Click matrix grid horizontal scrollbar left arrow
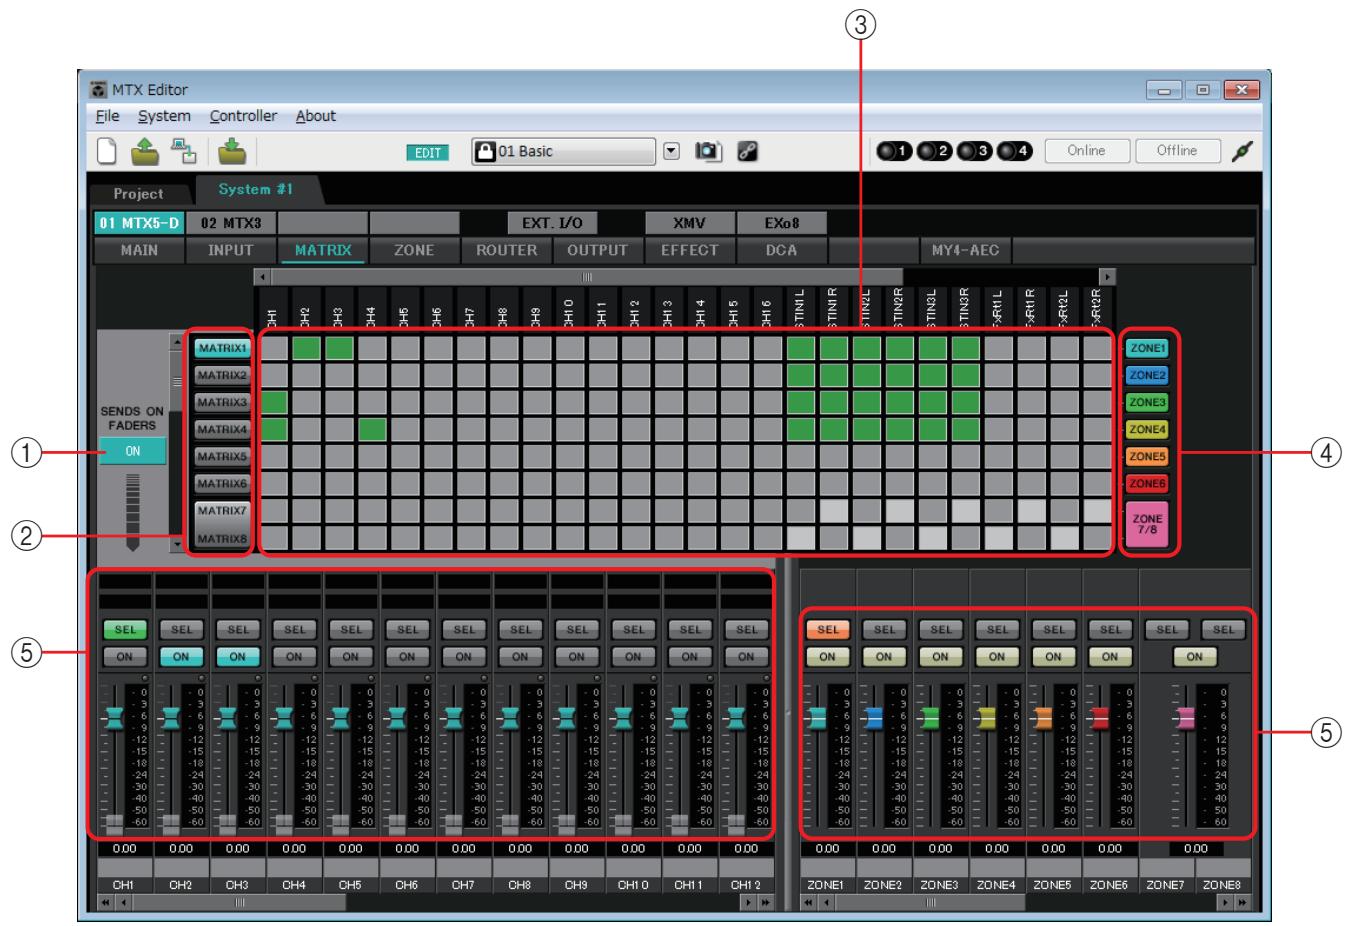Screen dimensions: 1348x926 click(262, 275)
